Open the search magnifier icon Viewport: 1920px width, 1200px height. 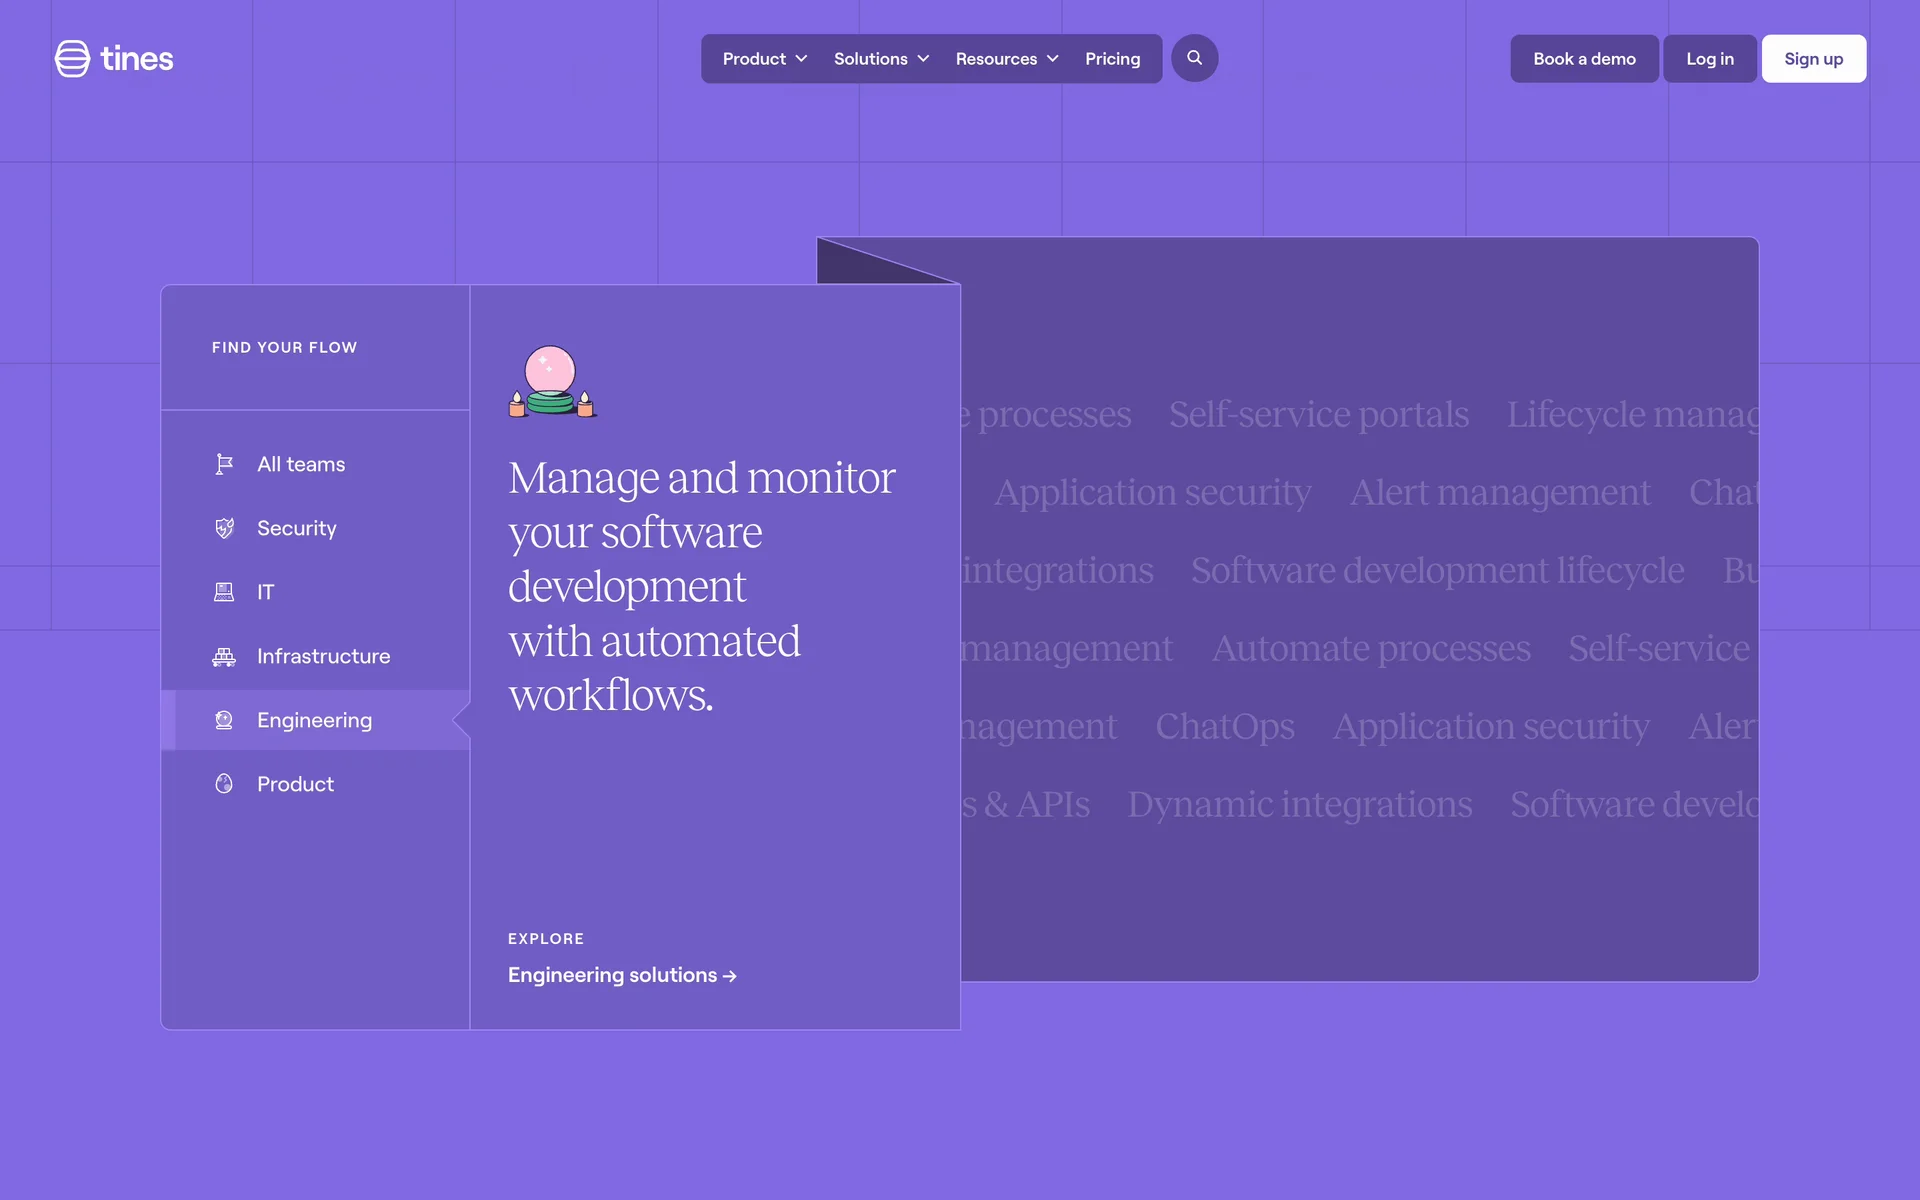1194,58
